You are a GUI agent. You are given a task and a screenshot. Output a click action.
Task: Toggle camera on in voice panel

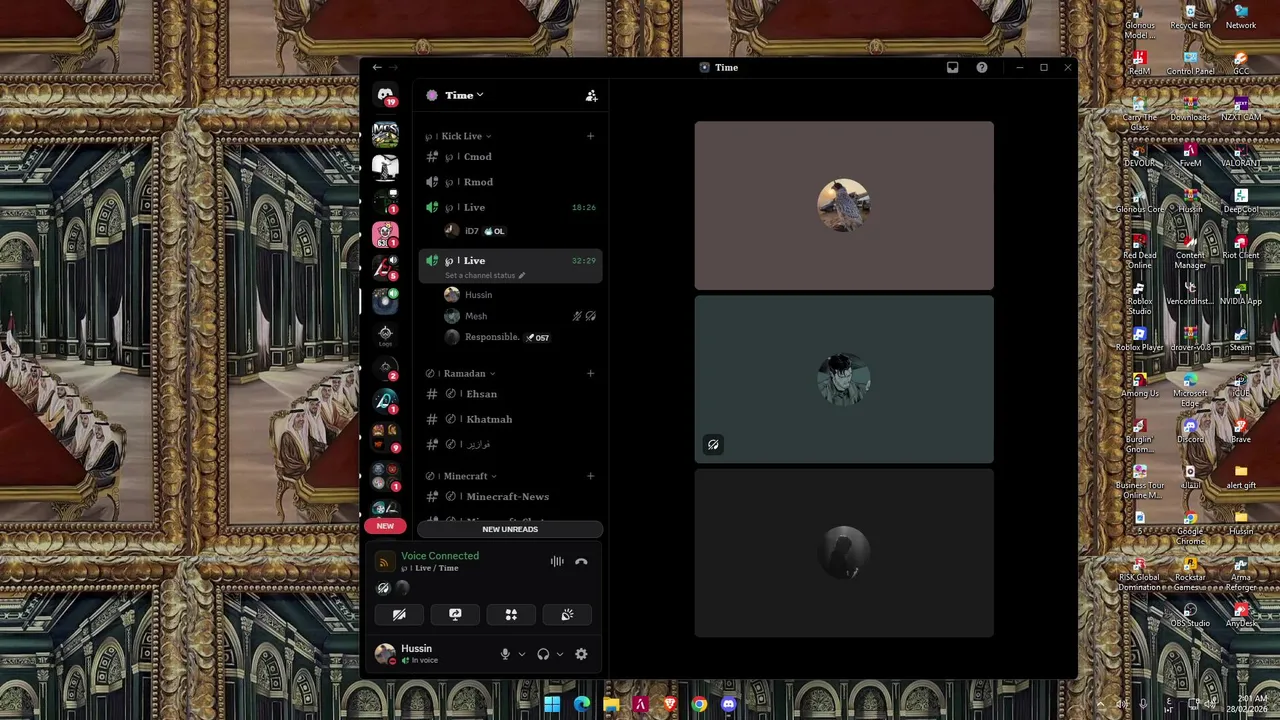pos(399,615)
